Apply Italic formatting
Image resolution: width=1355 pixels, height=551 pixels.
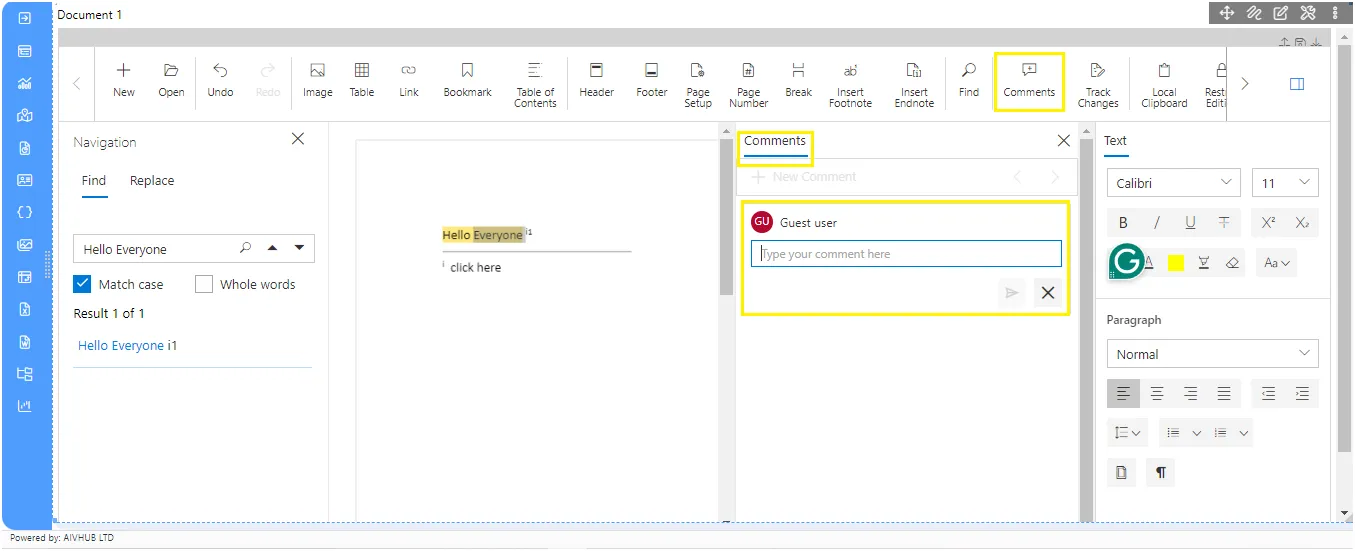[x=1157, y=223]
